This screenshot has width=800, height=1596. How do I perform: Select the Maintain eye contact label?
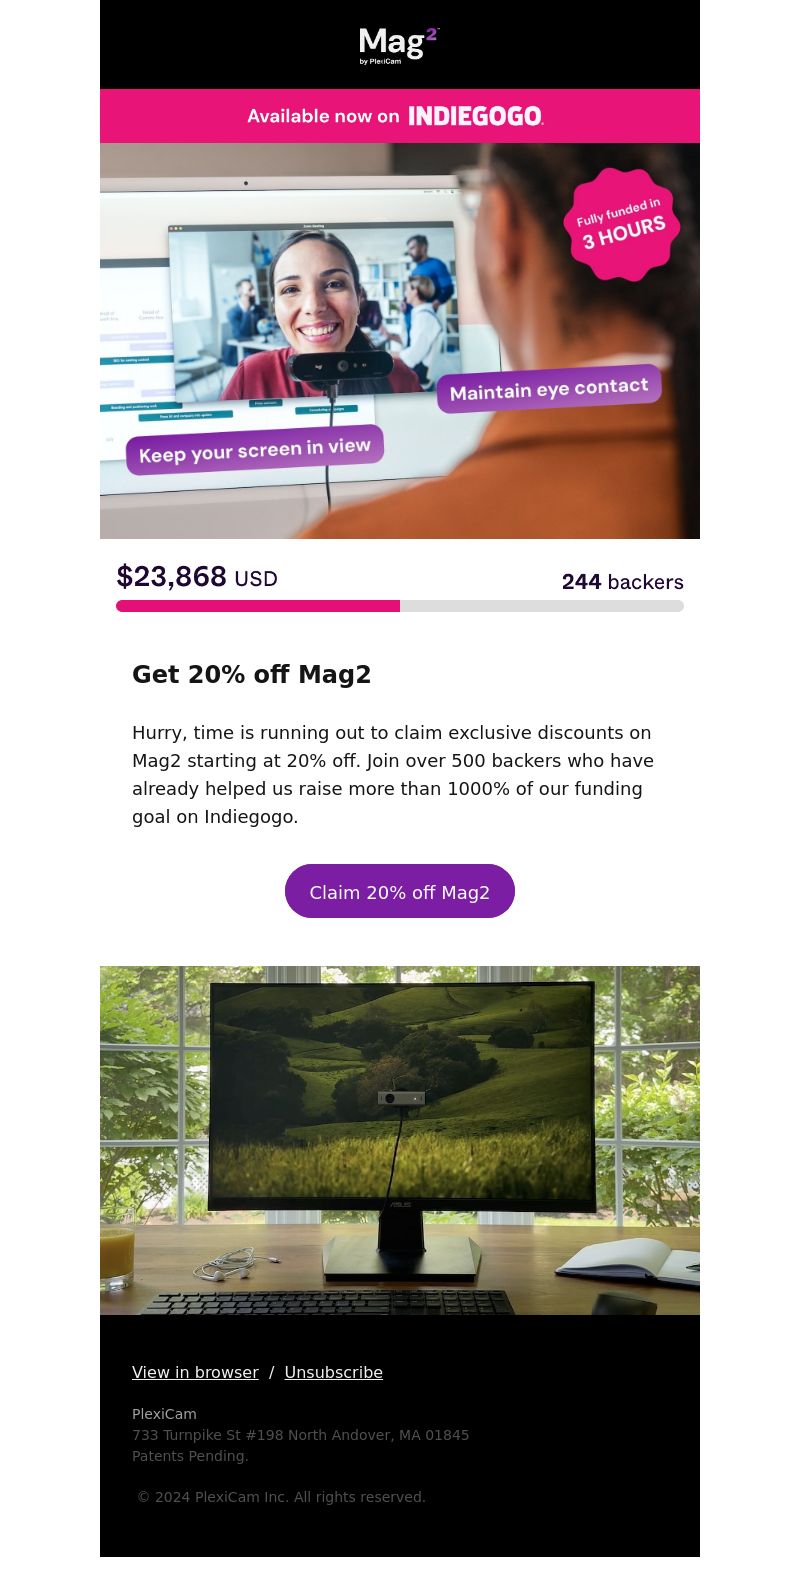(x=549, y=389)
